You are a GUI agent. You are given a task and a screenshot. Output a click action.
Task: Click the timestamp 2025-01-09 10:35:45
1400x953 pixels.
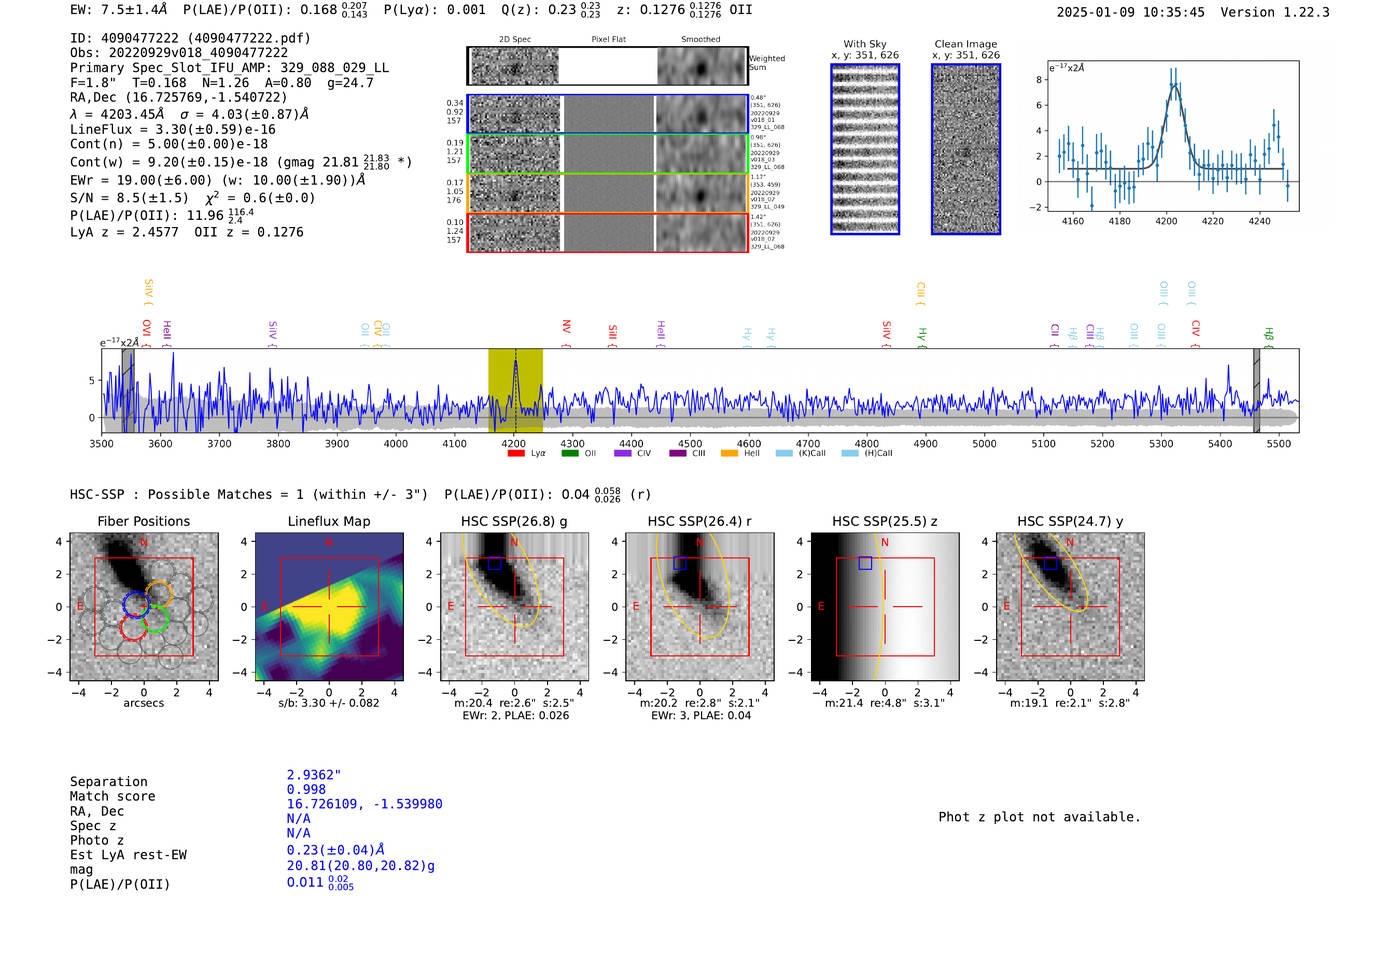coord(1131,12)
